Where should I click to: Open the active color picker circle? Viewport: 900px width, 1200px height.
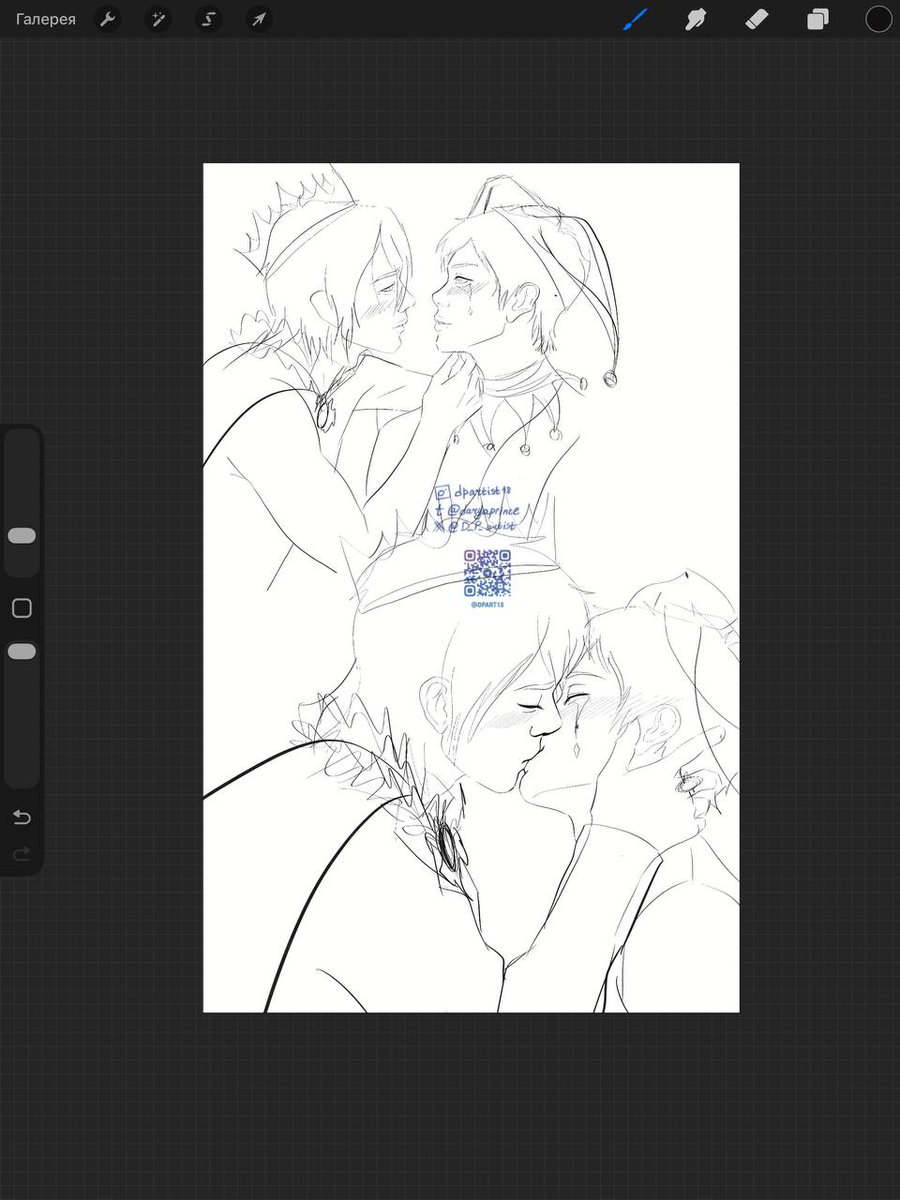tap(878, 18)
